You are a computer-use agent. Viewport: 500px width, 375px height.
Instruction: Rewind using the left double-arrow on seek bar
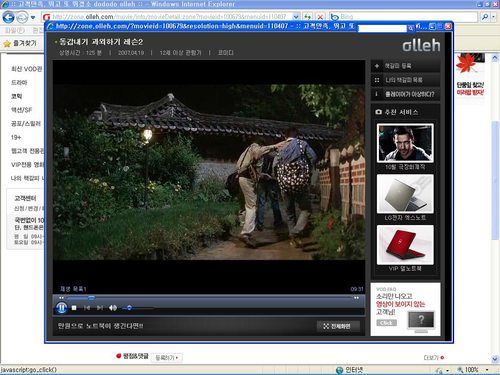[61, 298]
